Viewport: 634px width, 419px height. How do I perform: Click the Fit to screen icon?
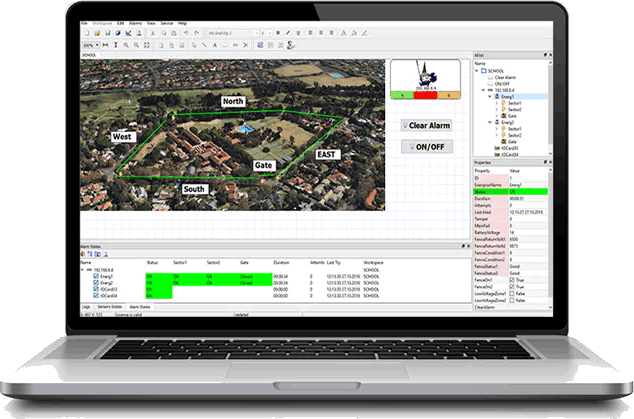[146, 45]
